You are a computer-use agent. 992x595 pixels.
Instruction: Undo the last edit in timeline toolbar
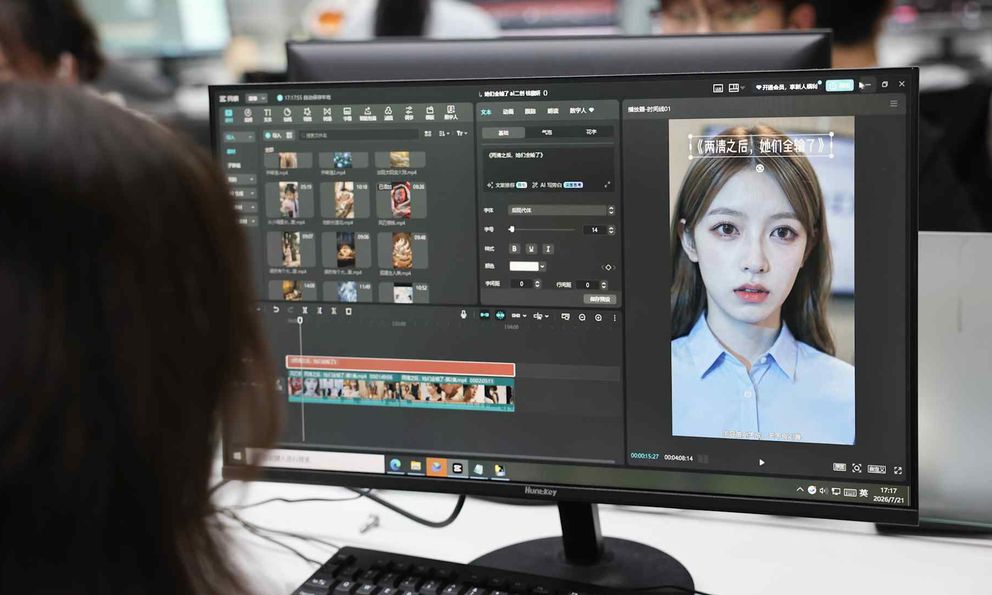(x=276, y=310)
